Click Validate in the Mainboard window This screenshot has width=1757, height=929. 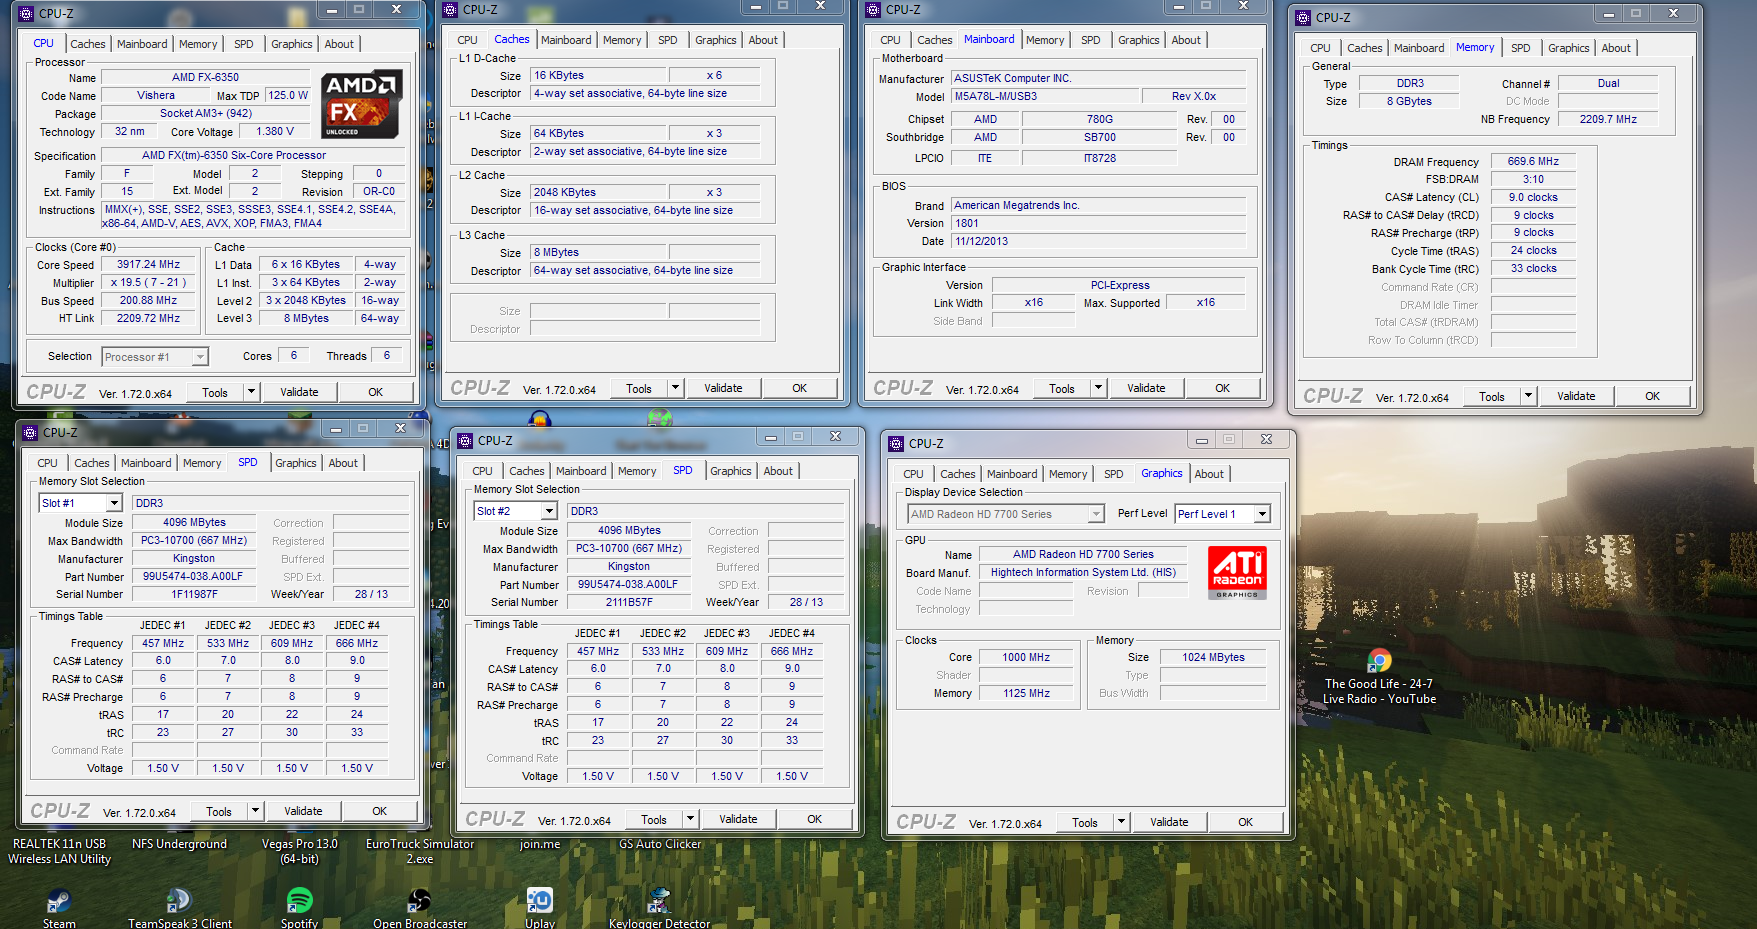pos(1146,388)
